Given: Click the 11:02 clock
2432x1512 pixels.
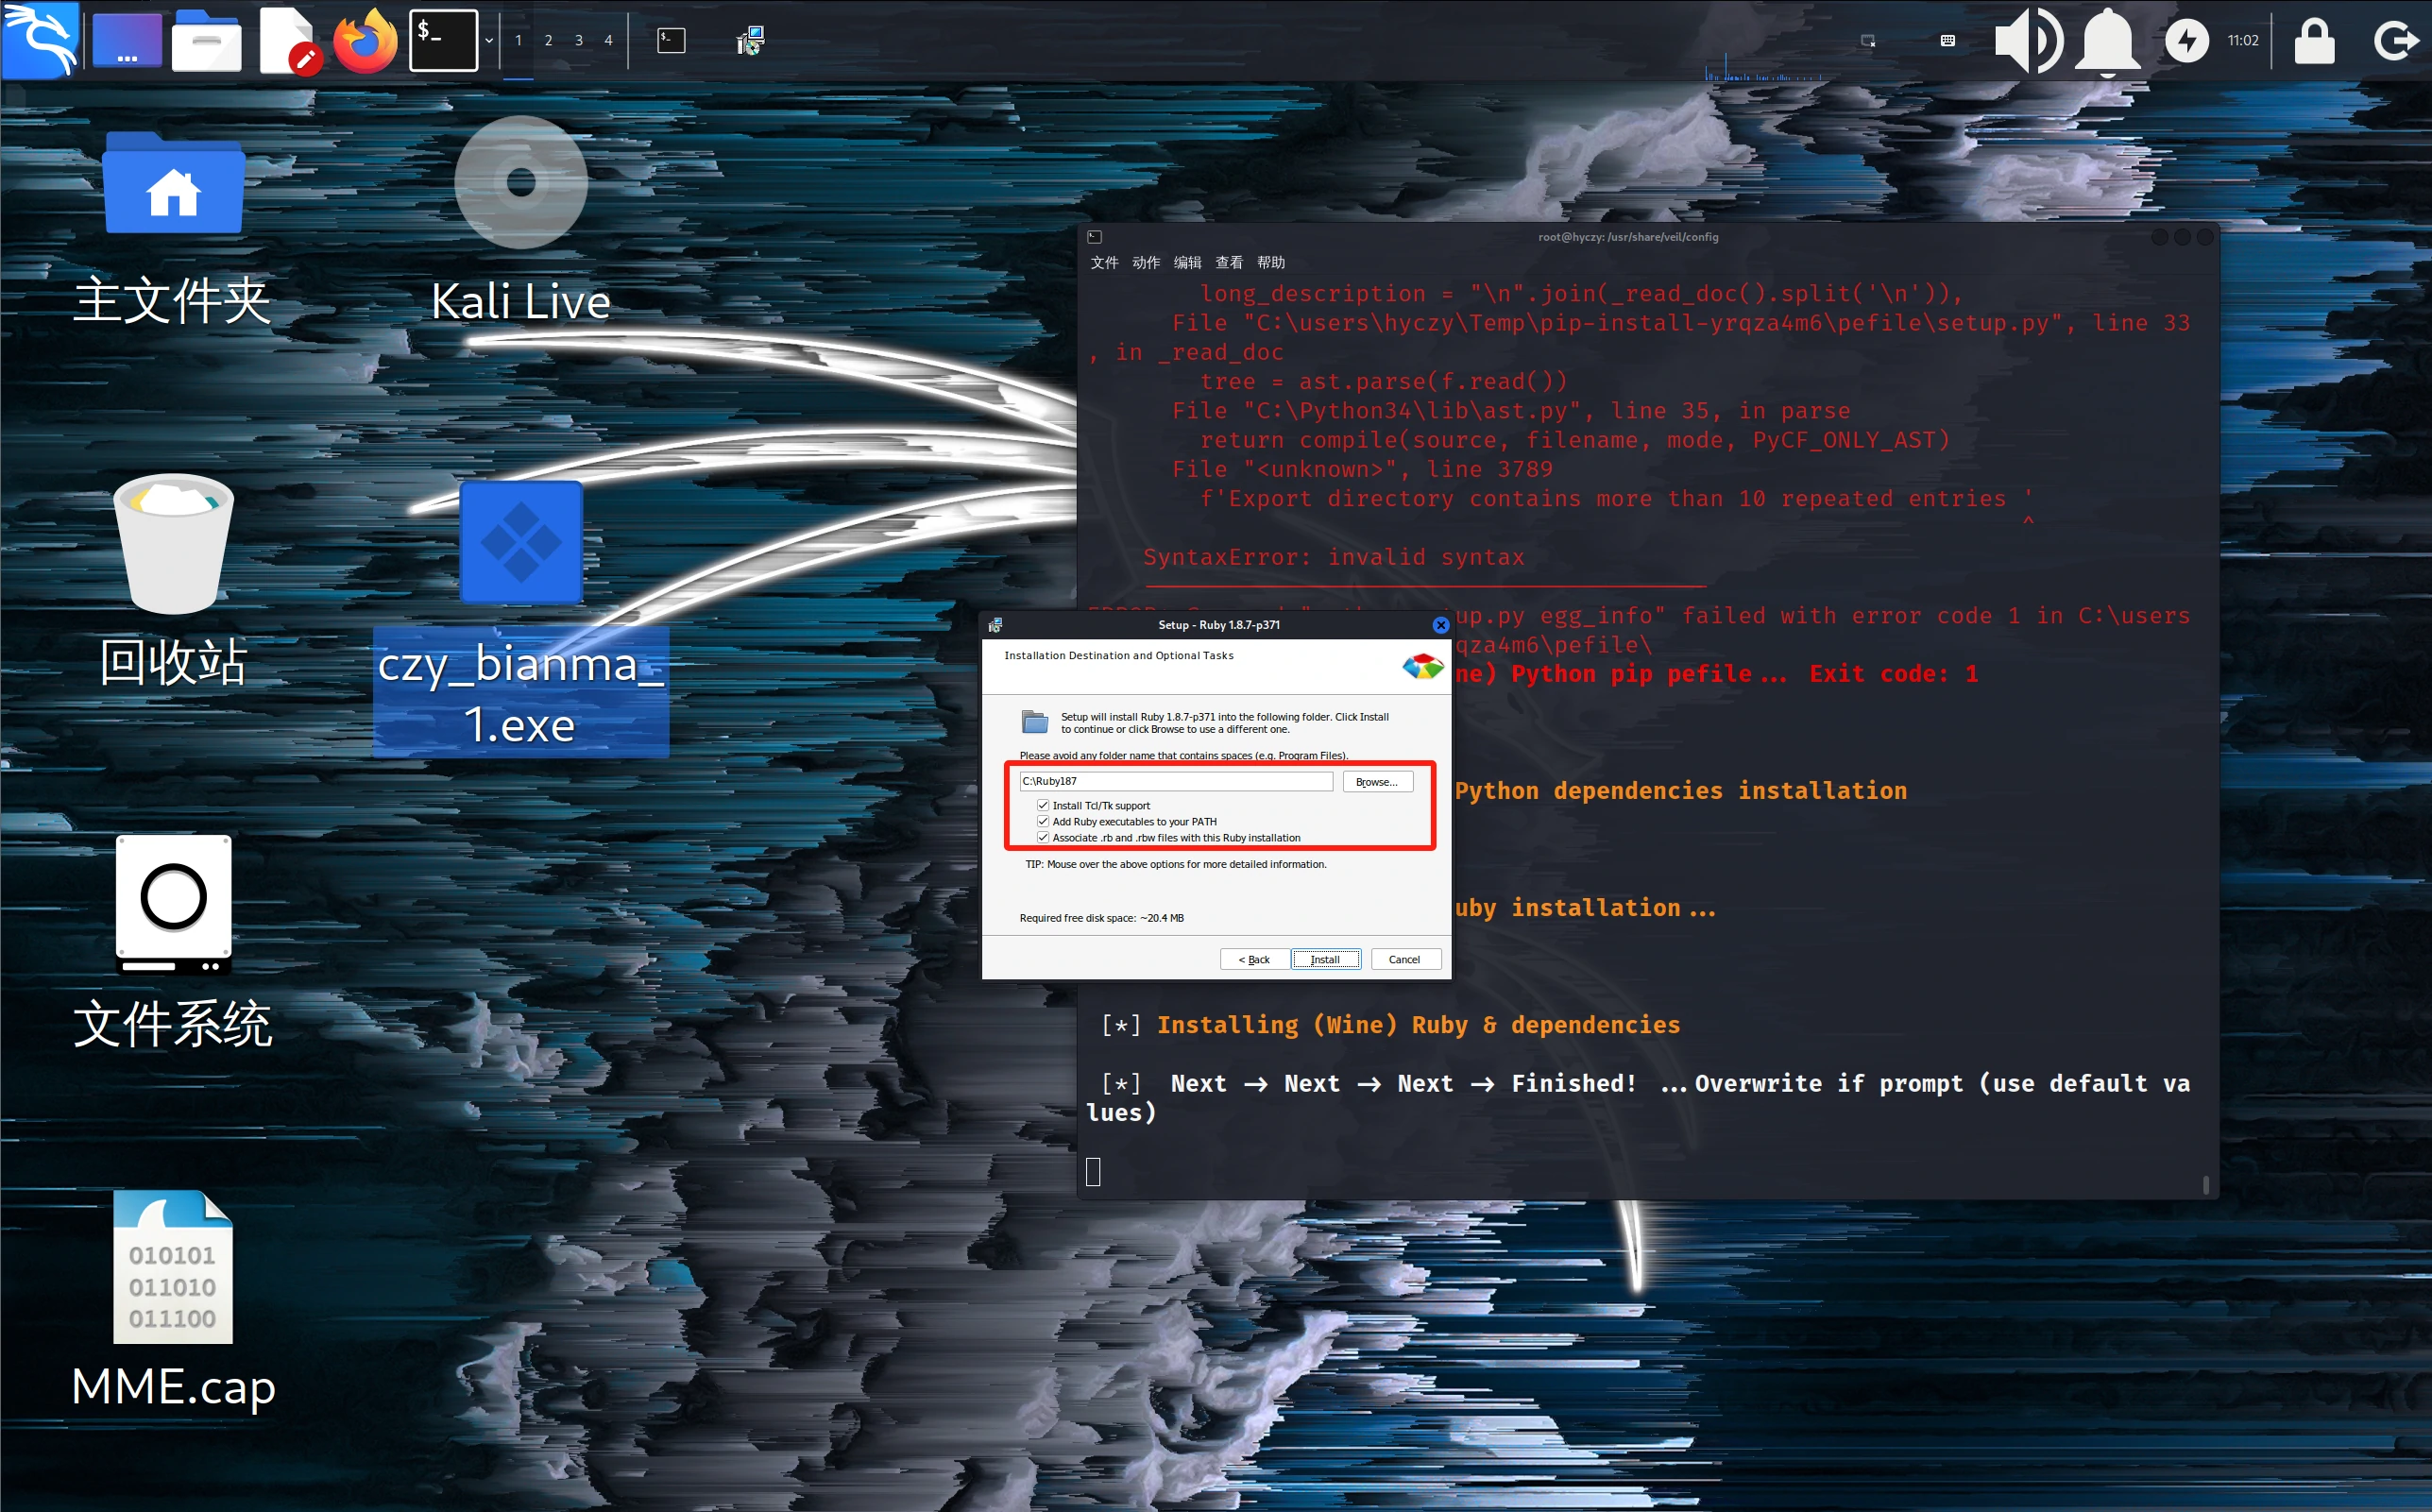Looking at the screenshot, I should click(x=2243, y=41).
